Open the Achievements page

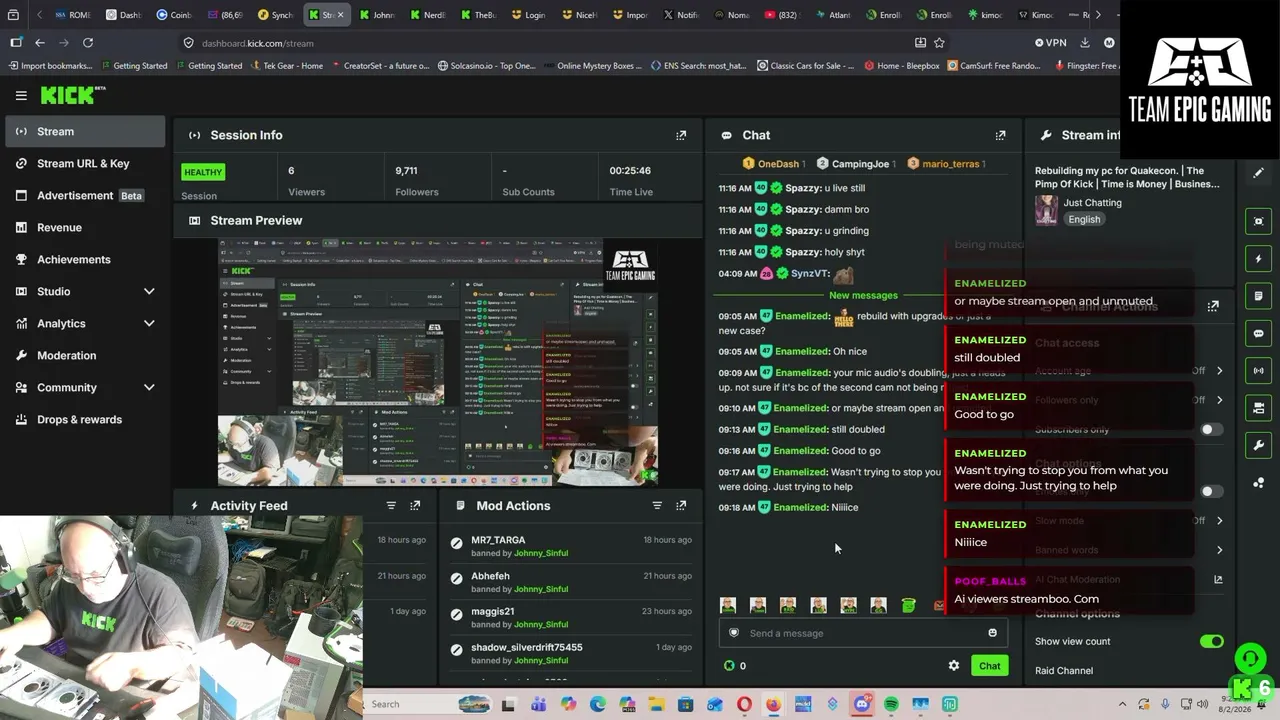click(85, 259)
